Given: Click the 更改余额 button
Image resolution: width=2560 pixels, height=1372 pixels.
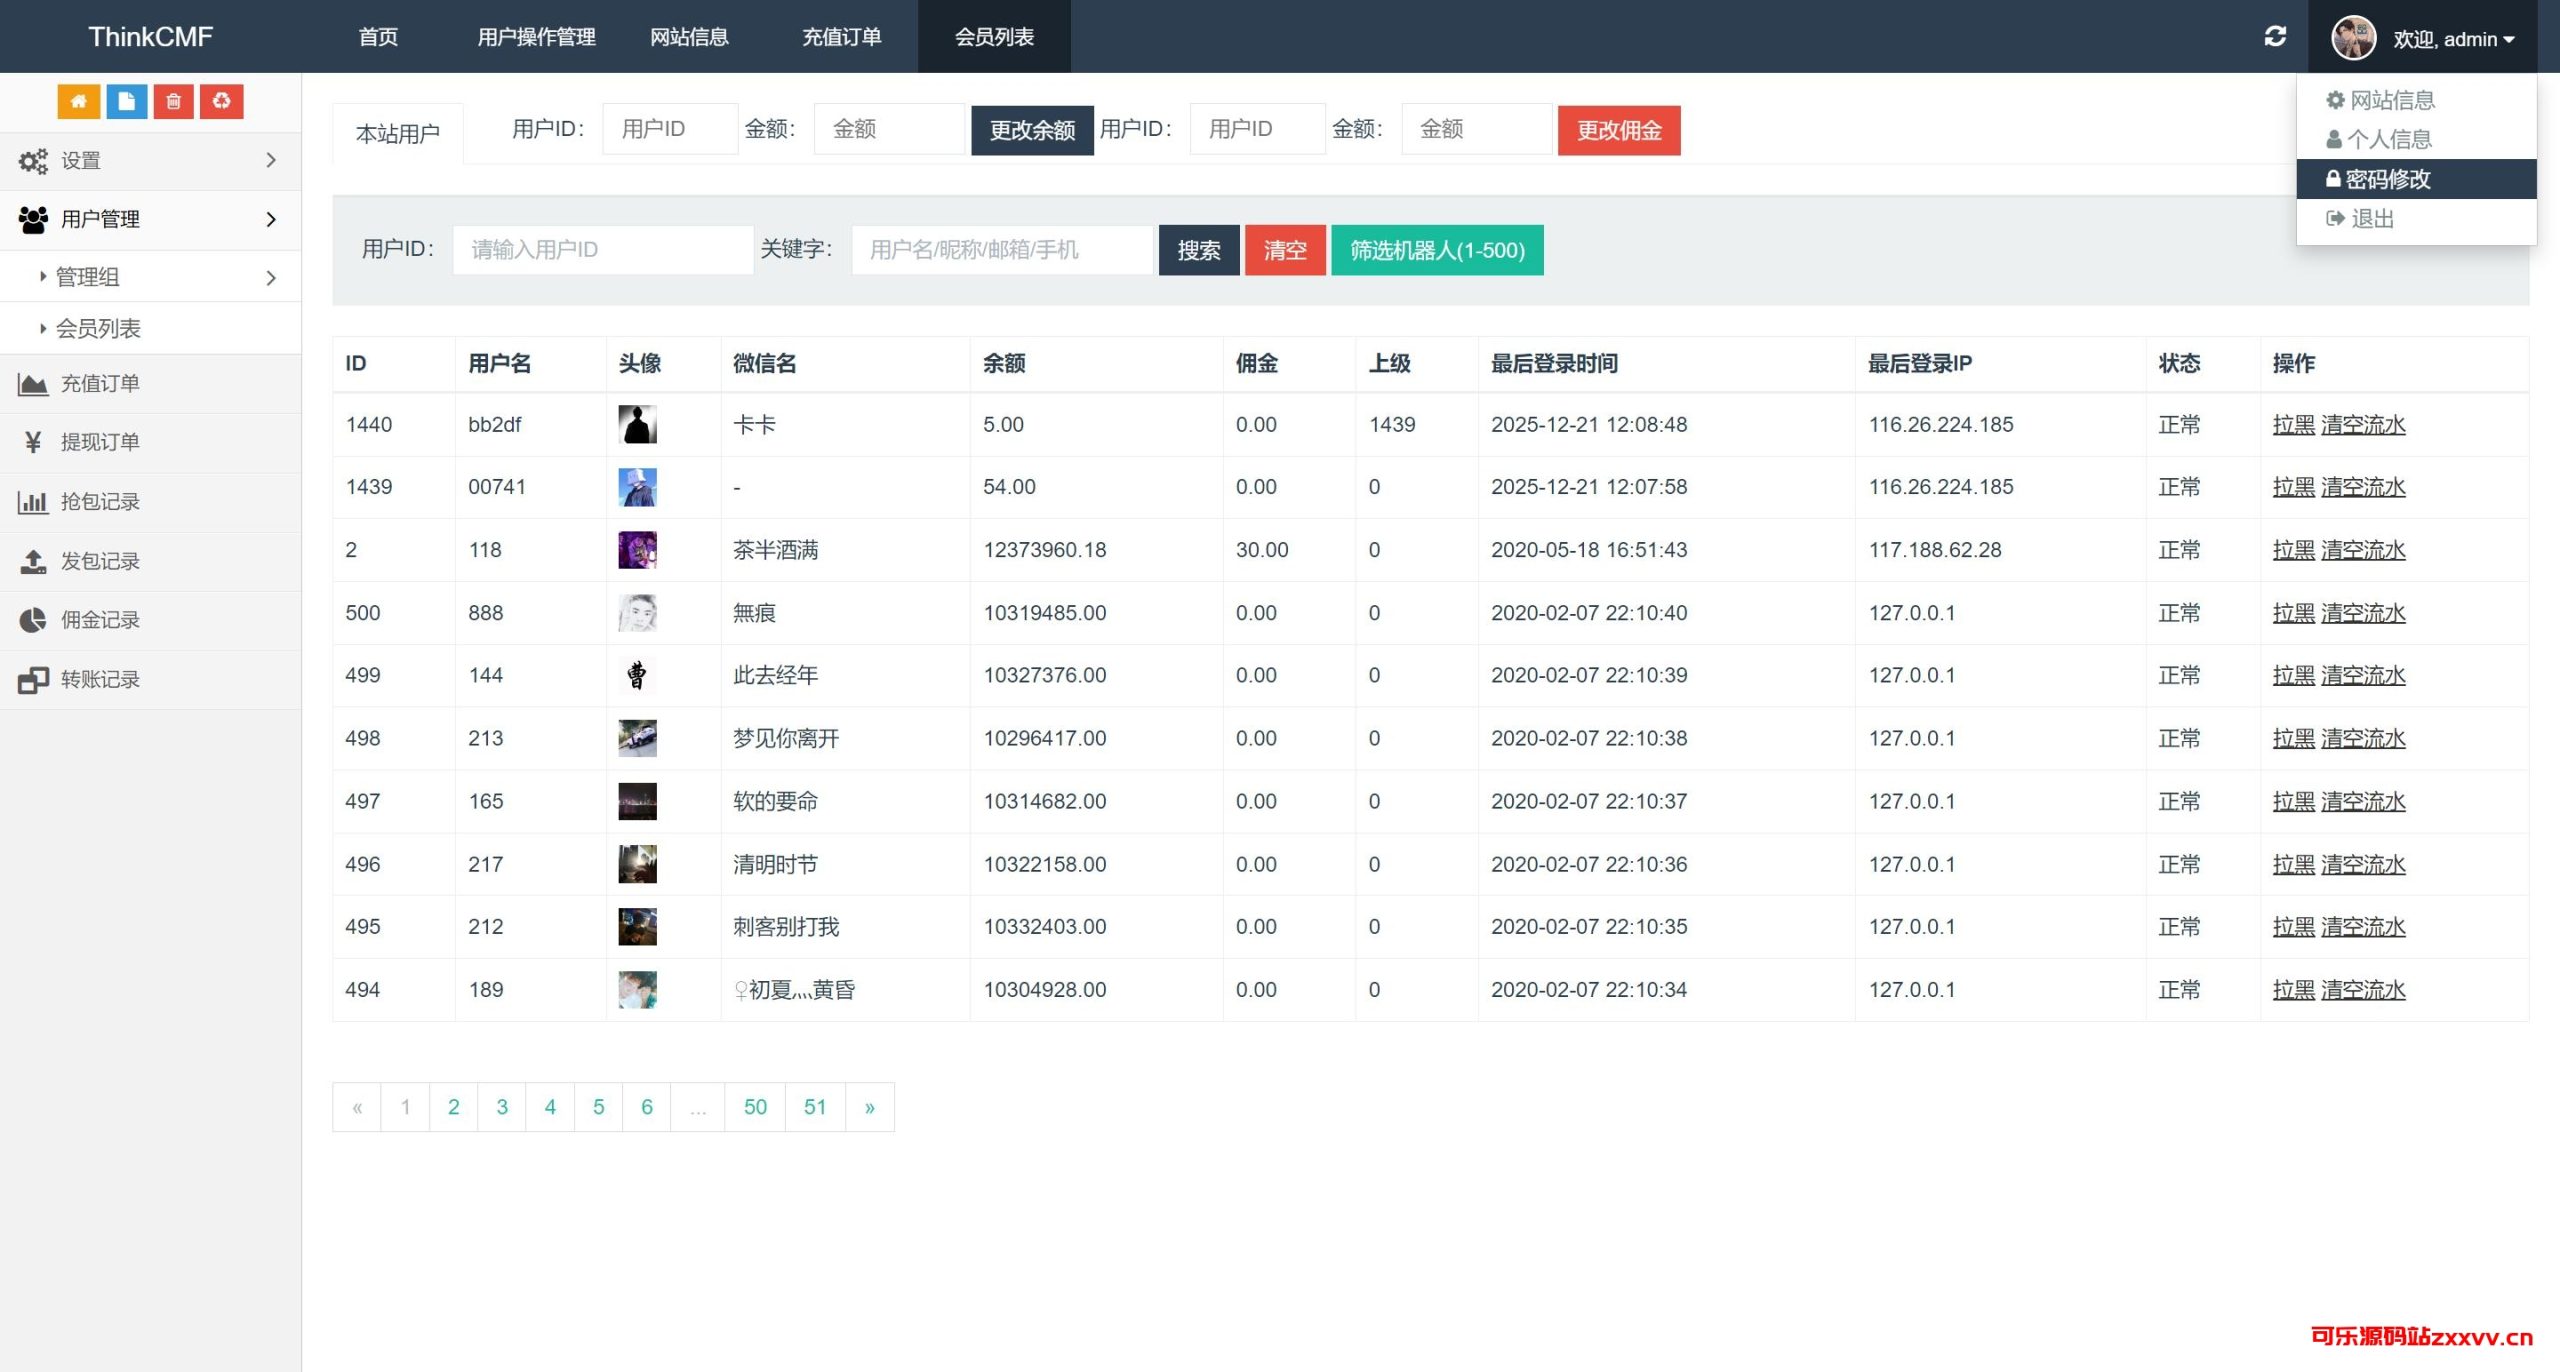Looking at the screenshot, I should click(x=1031, y=130).
